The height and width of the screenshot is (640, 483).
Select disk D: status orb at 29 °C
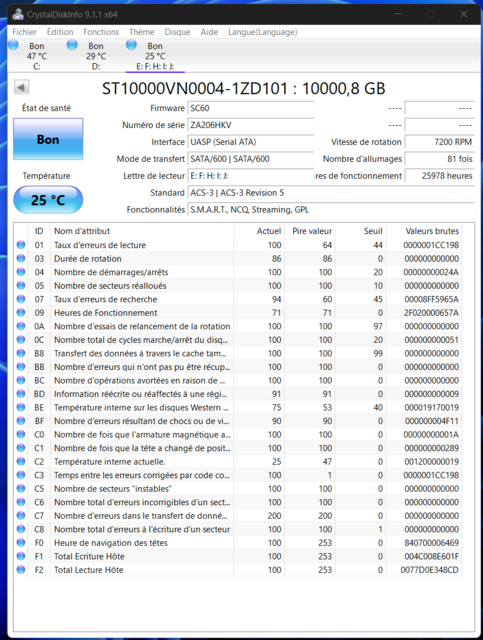72,45
